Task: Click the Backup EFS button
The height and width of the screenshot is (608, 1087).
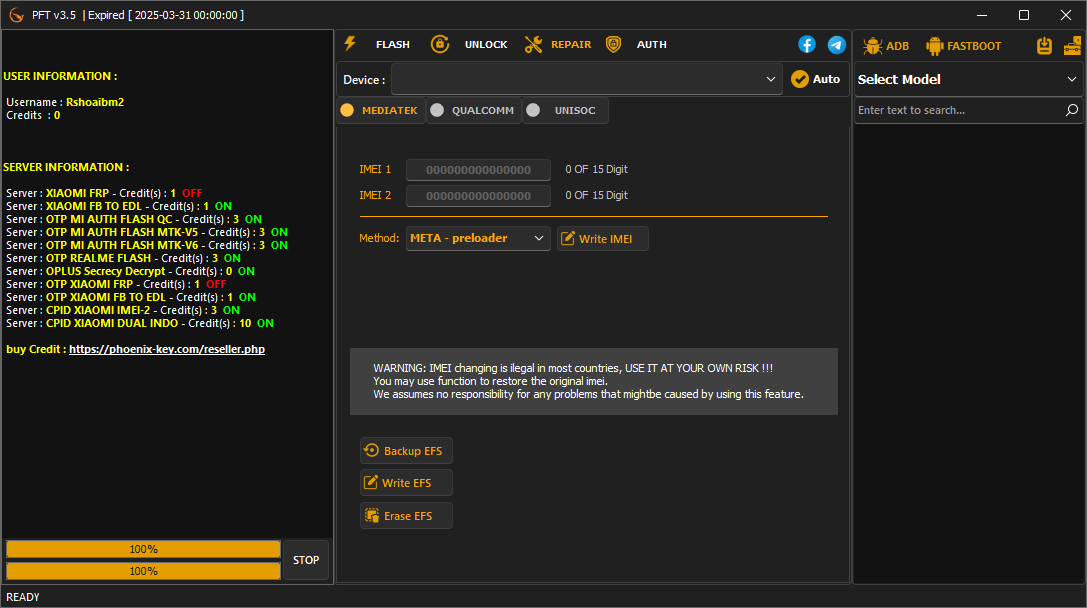Action: click(406, 450)
